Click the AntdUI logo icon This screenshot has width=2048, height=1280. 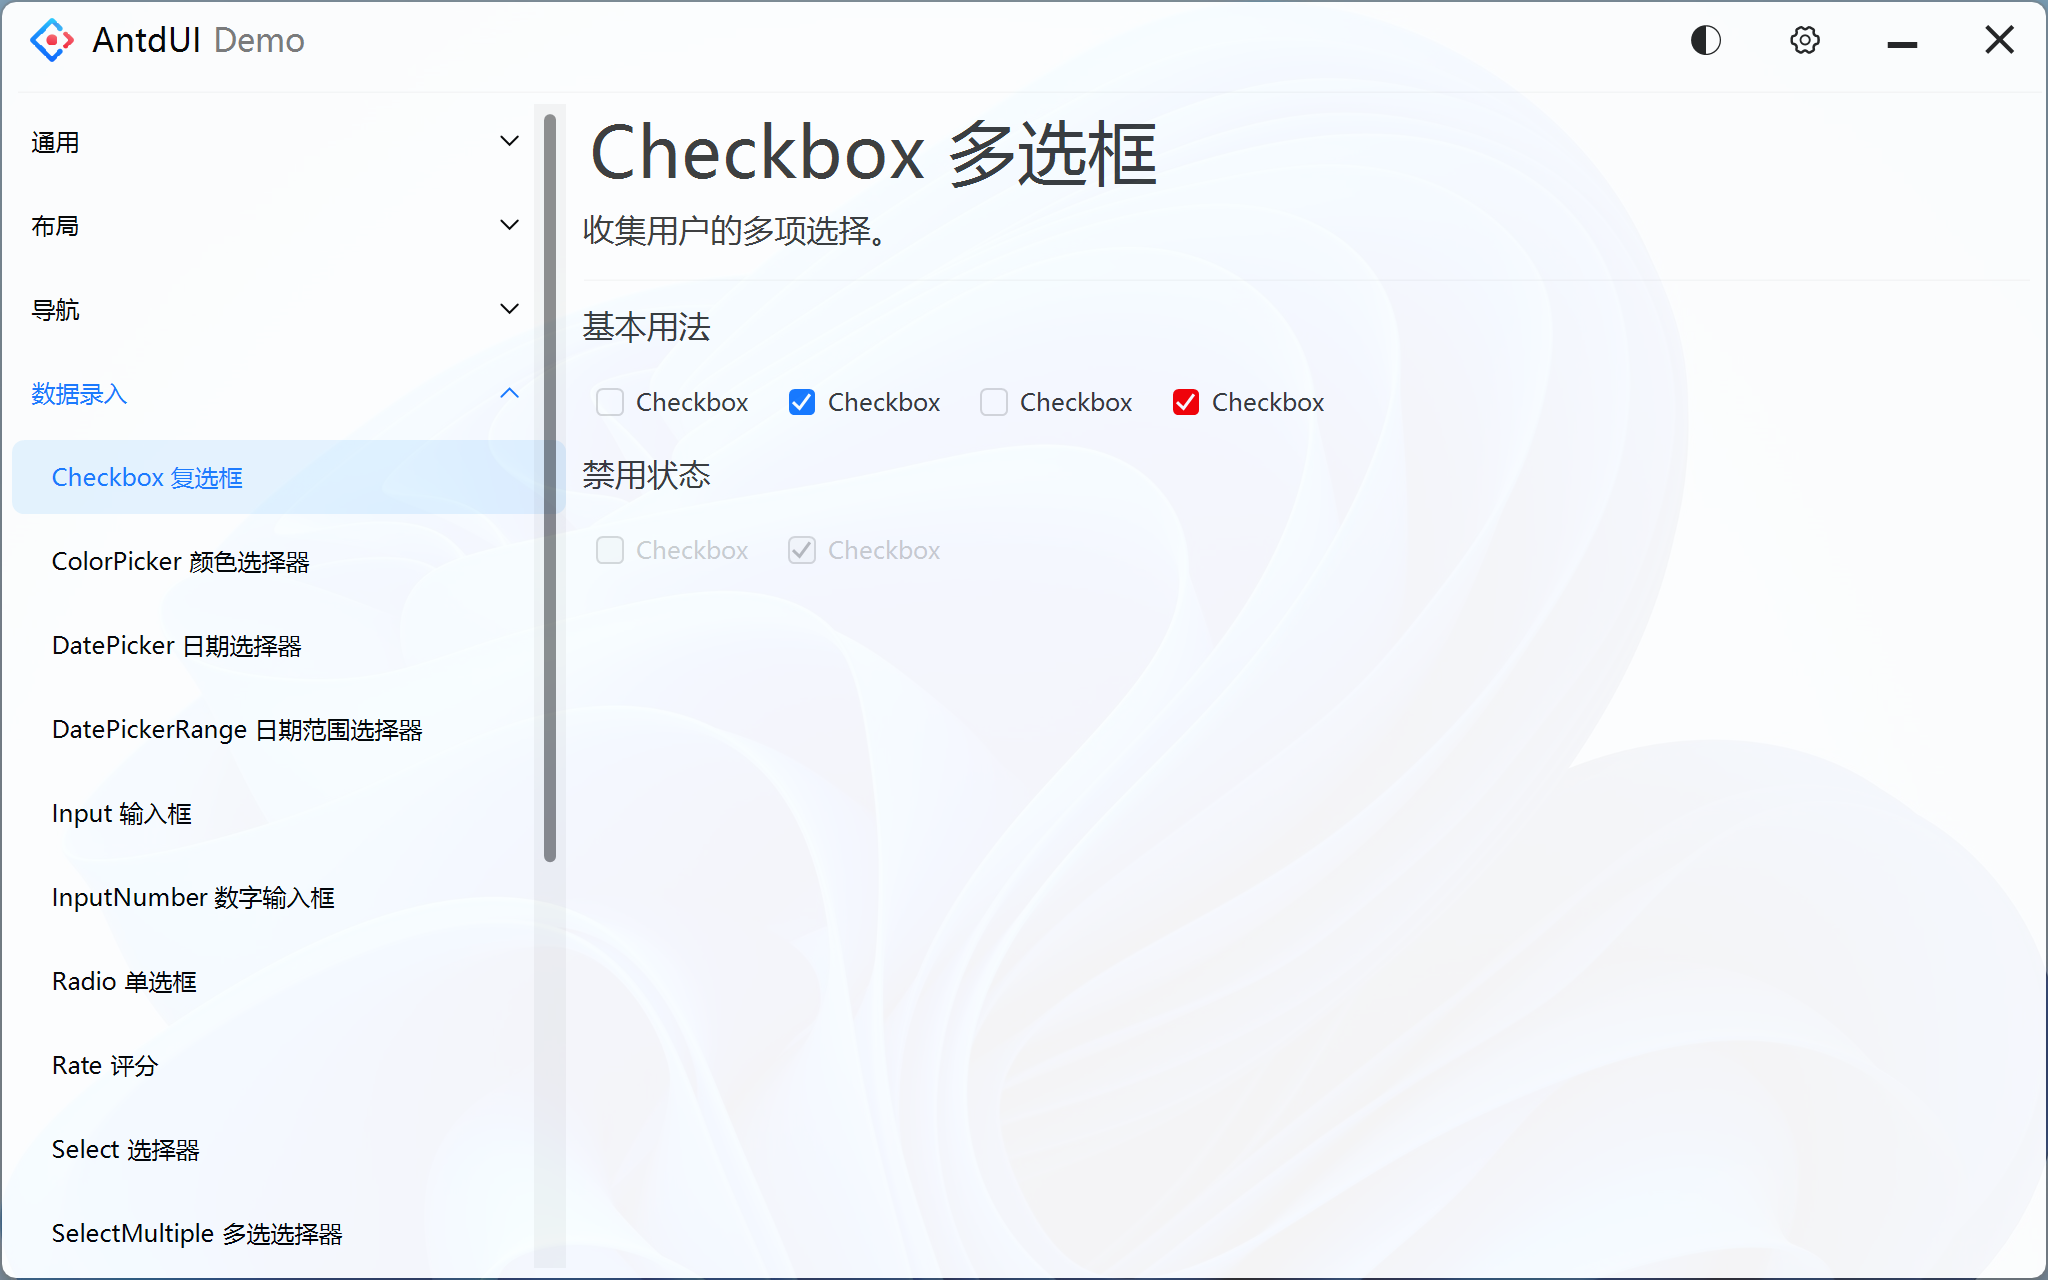(52, 40)
